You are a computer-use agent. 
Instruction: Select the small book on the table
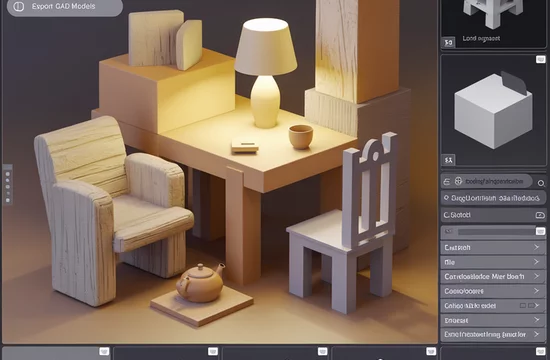(245, 145)
